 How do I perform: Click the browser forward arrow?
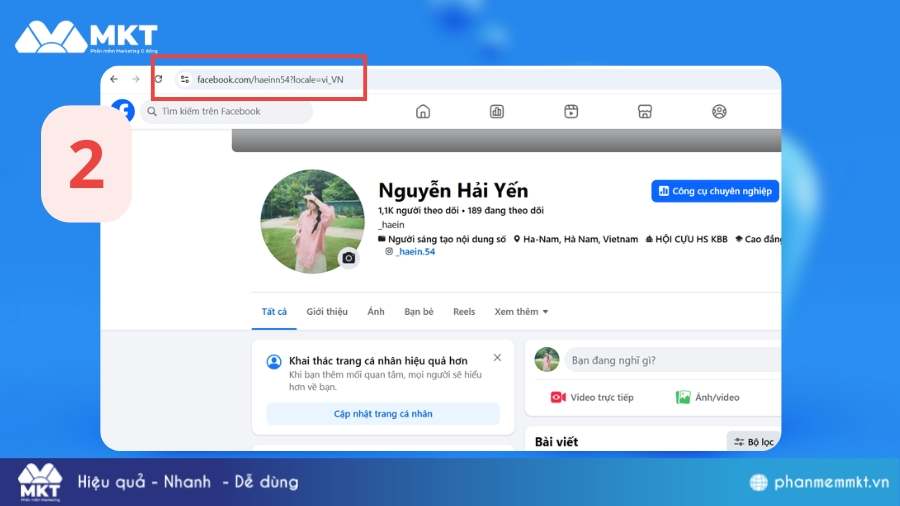pyautogui.click(x=135, y=79)
